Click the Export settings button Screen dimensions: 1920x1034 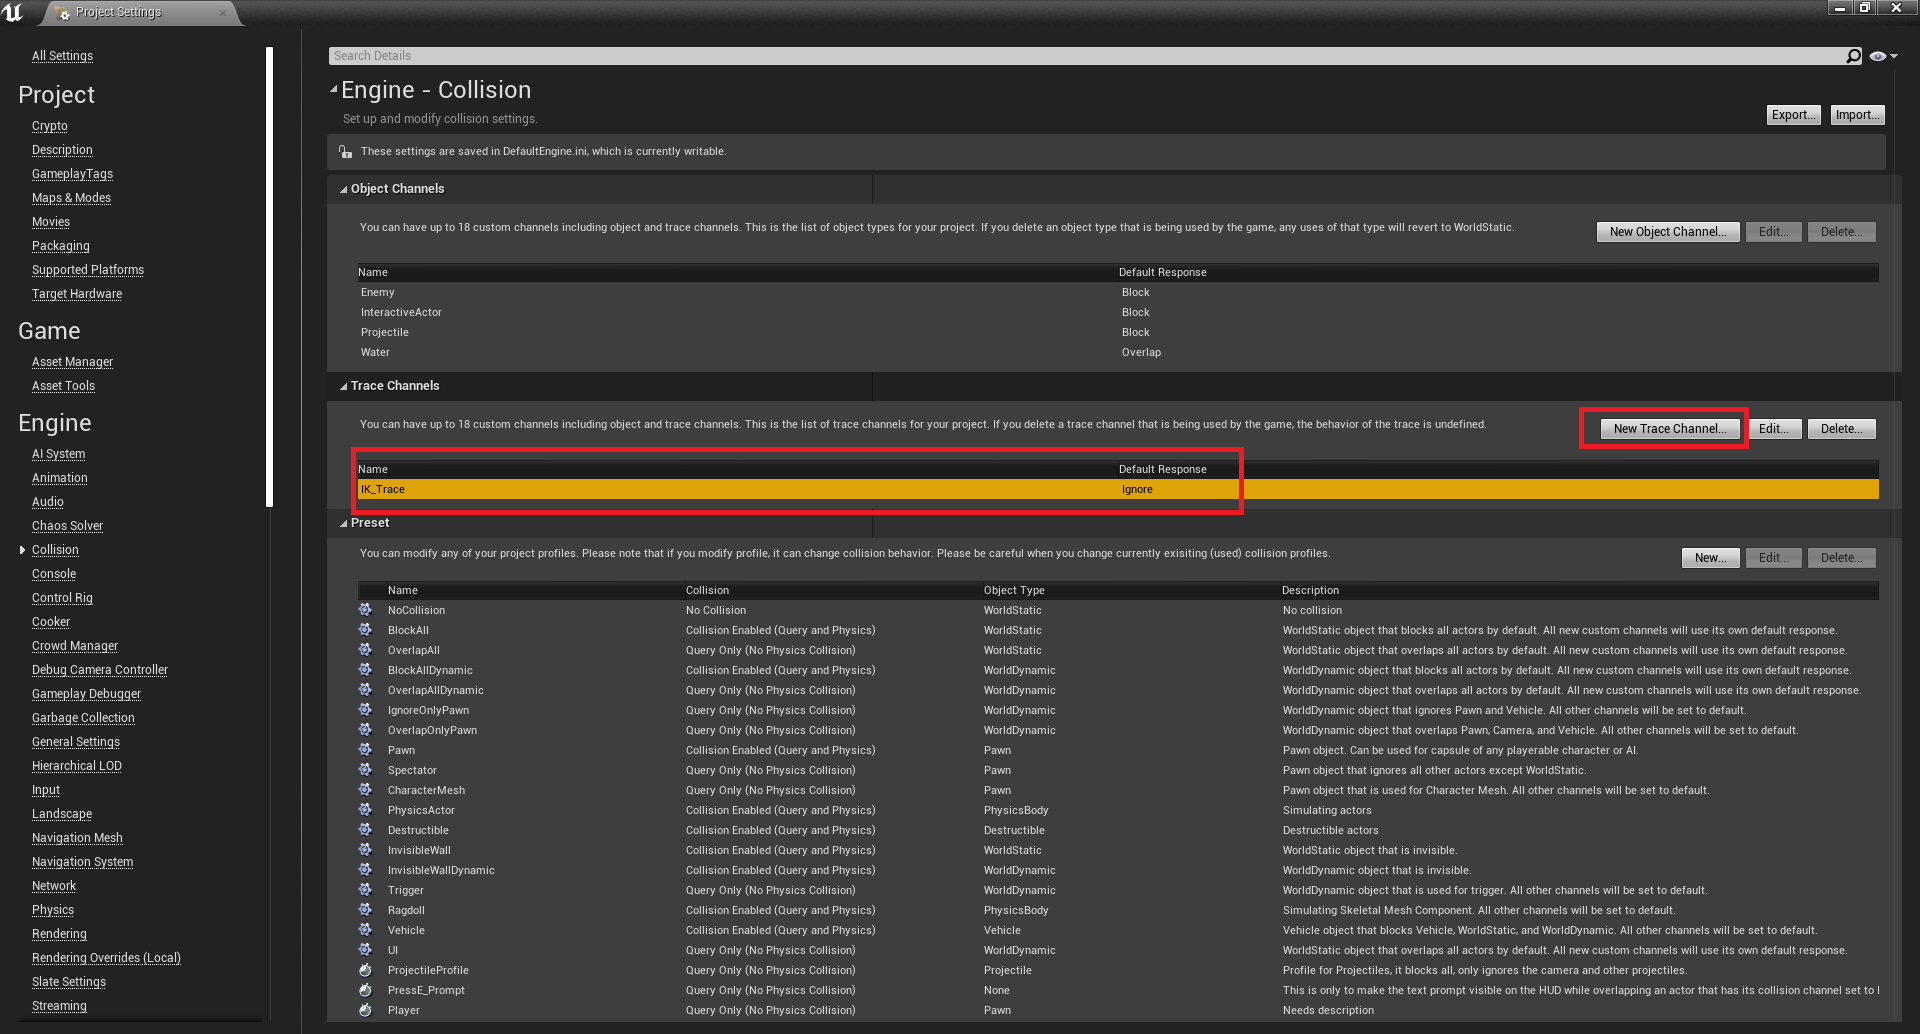click(1793, 115)
